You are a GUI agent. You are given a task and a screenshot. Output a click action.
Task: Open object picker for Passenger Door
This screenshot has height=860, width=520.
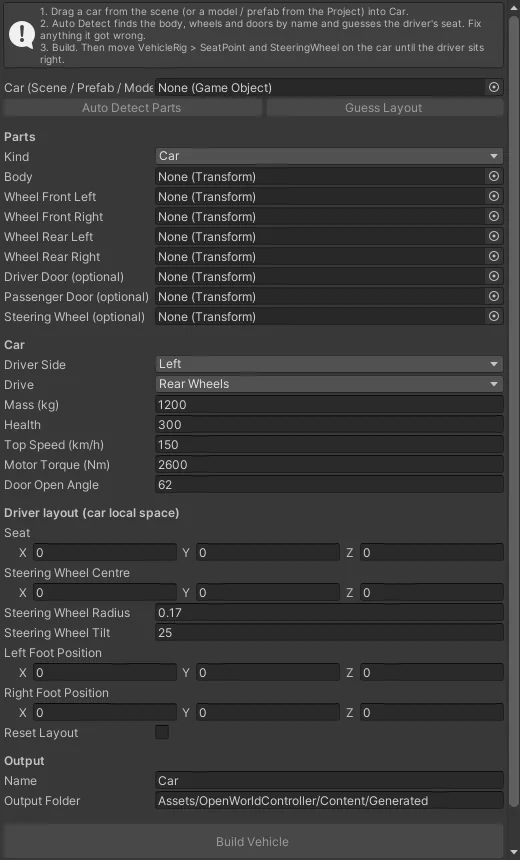[x=494, y=296]
